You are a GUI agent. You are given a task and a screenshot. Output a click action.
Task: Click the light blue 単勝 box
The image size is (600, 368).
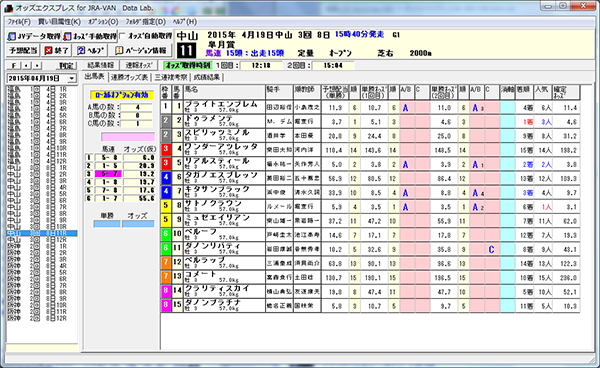coord(107,224)
